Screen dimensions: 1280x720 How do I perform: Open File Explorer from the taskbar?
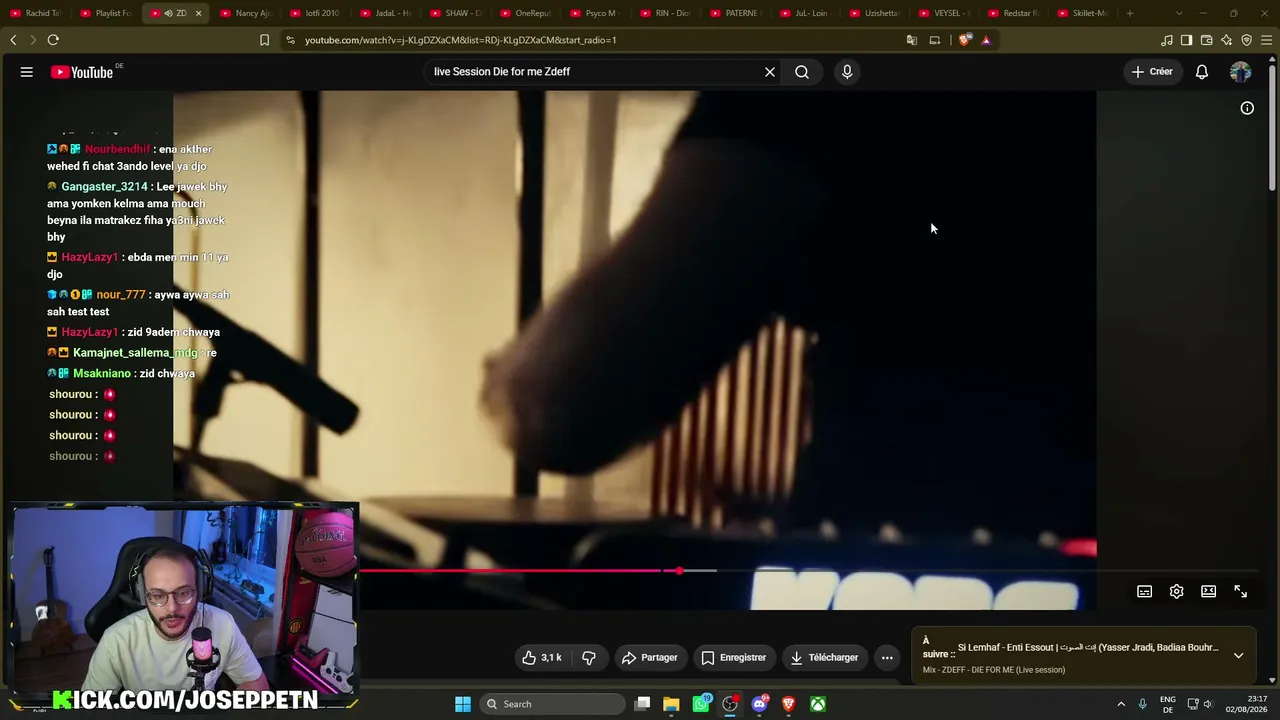coord(671,704)
